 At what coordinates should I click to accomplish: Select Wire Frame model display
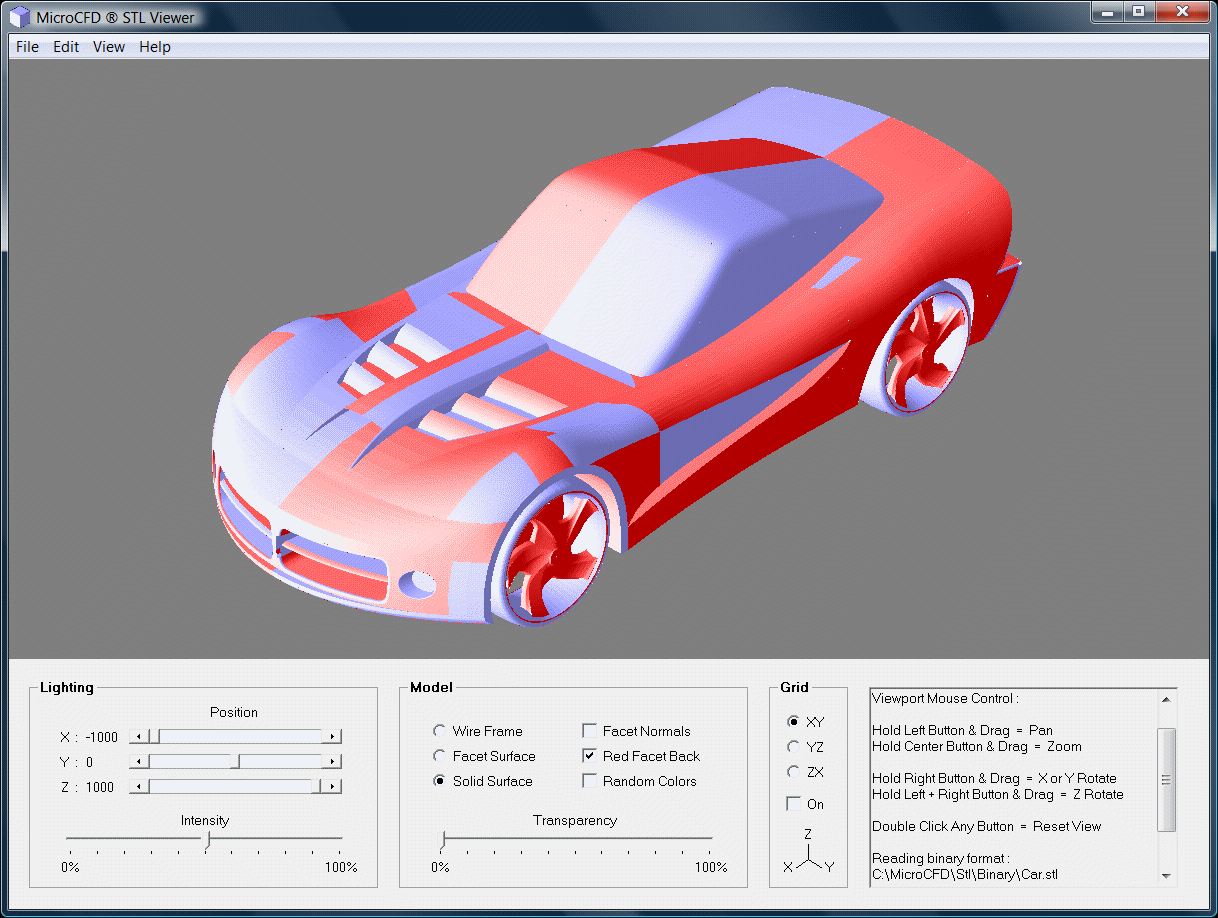click(439, 731)
